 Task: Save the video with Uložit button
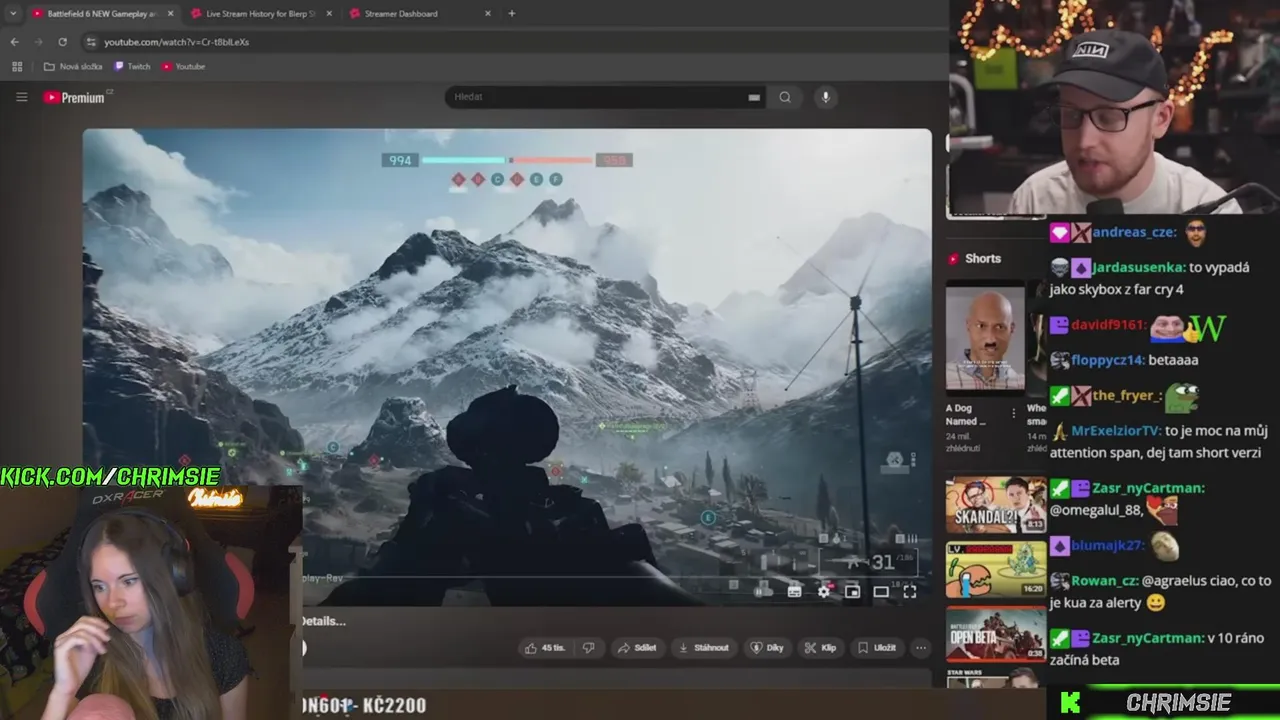[x=877, y=648]
